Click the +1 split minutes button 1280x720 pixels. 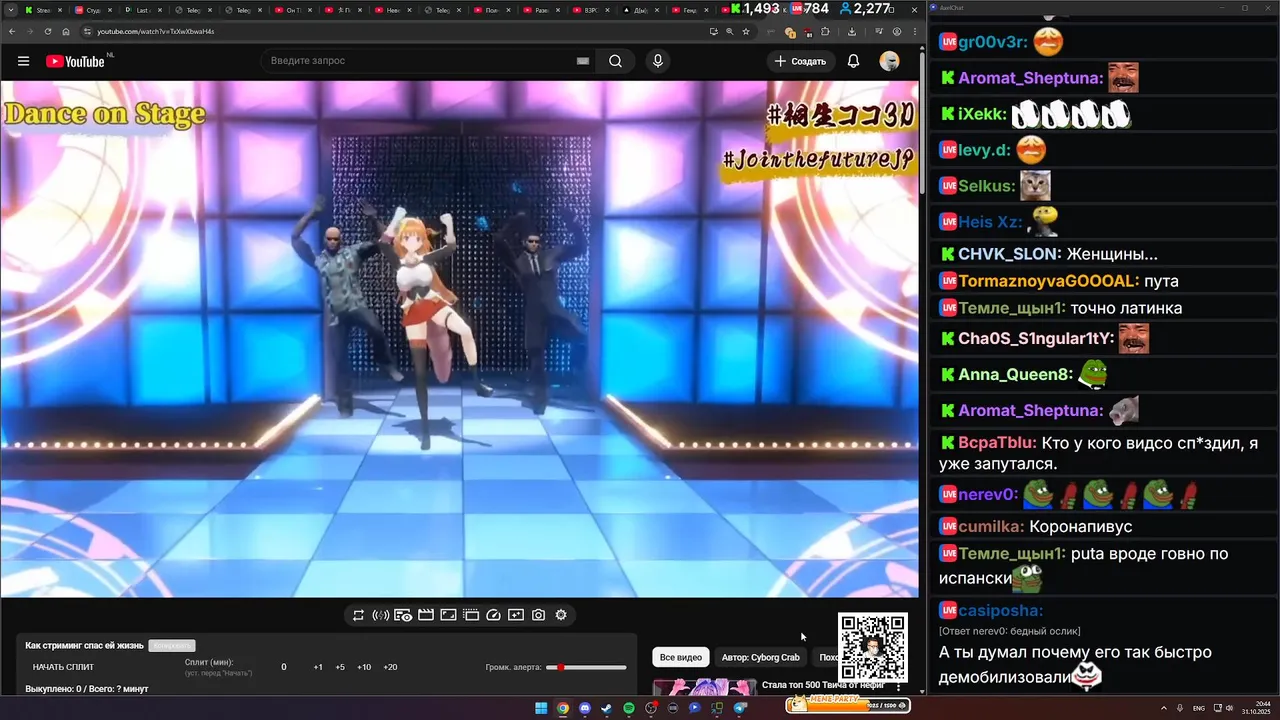(318, 667)
